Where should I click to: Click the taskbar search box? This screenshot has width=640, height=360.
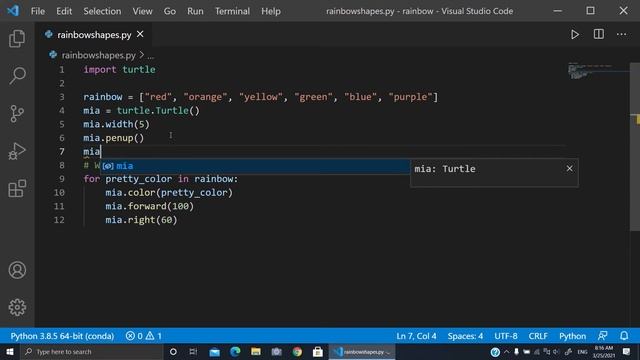92,351
